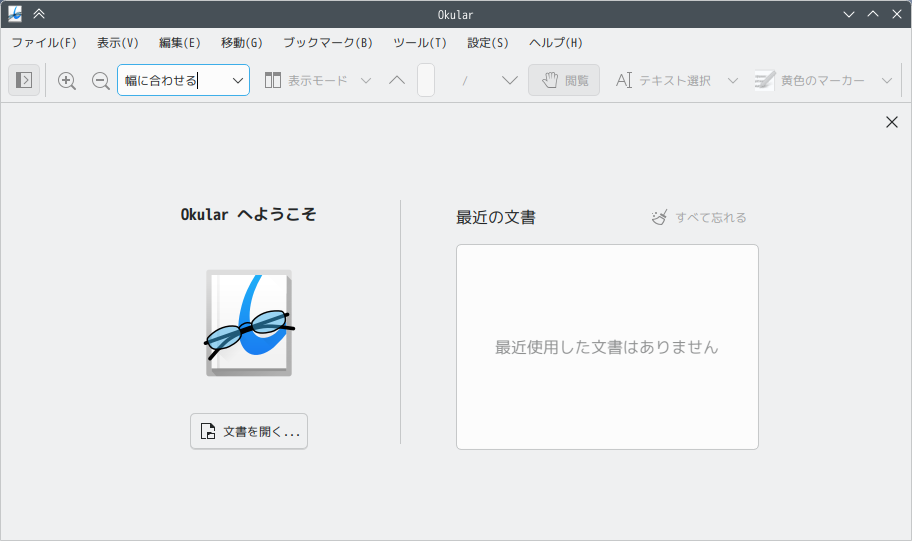Open the 移動(G) menu
Viewport: 912px width, 541px height.
tap(241, 43)
